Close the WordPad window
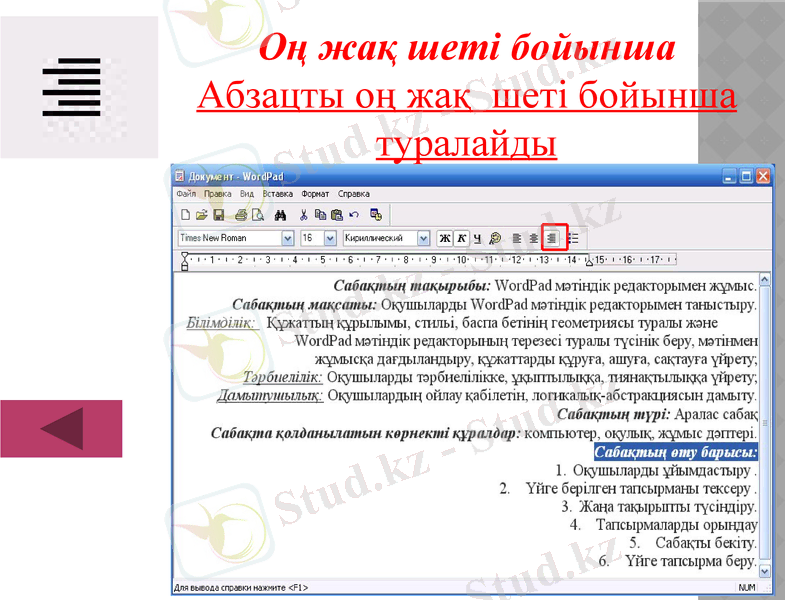This screenshot has height=600, width=785. [x=763, y=176]
